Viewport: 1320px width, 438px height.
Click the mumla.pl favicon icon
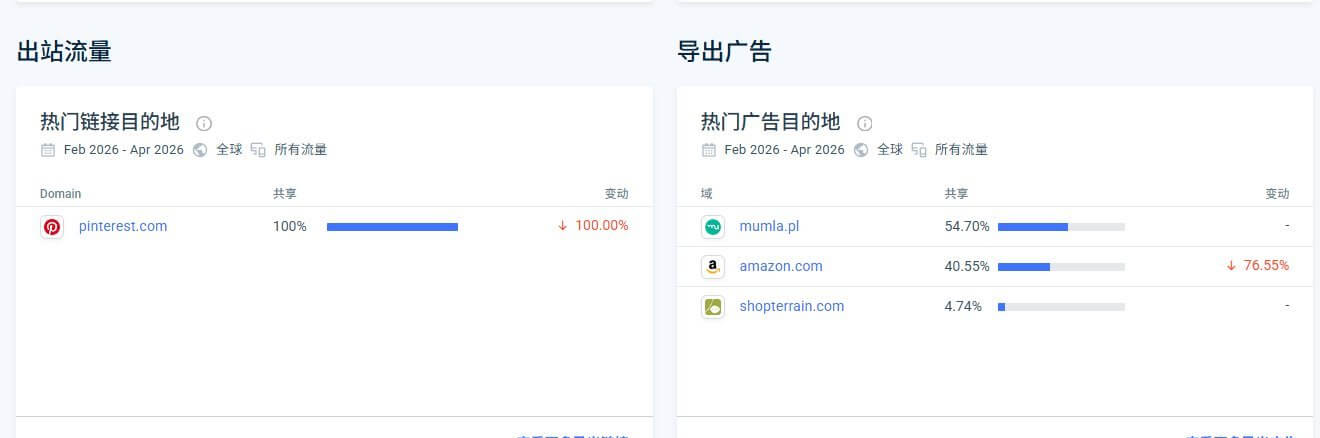(713, 227)
